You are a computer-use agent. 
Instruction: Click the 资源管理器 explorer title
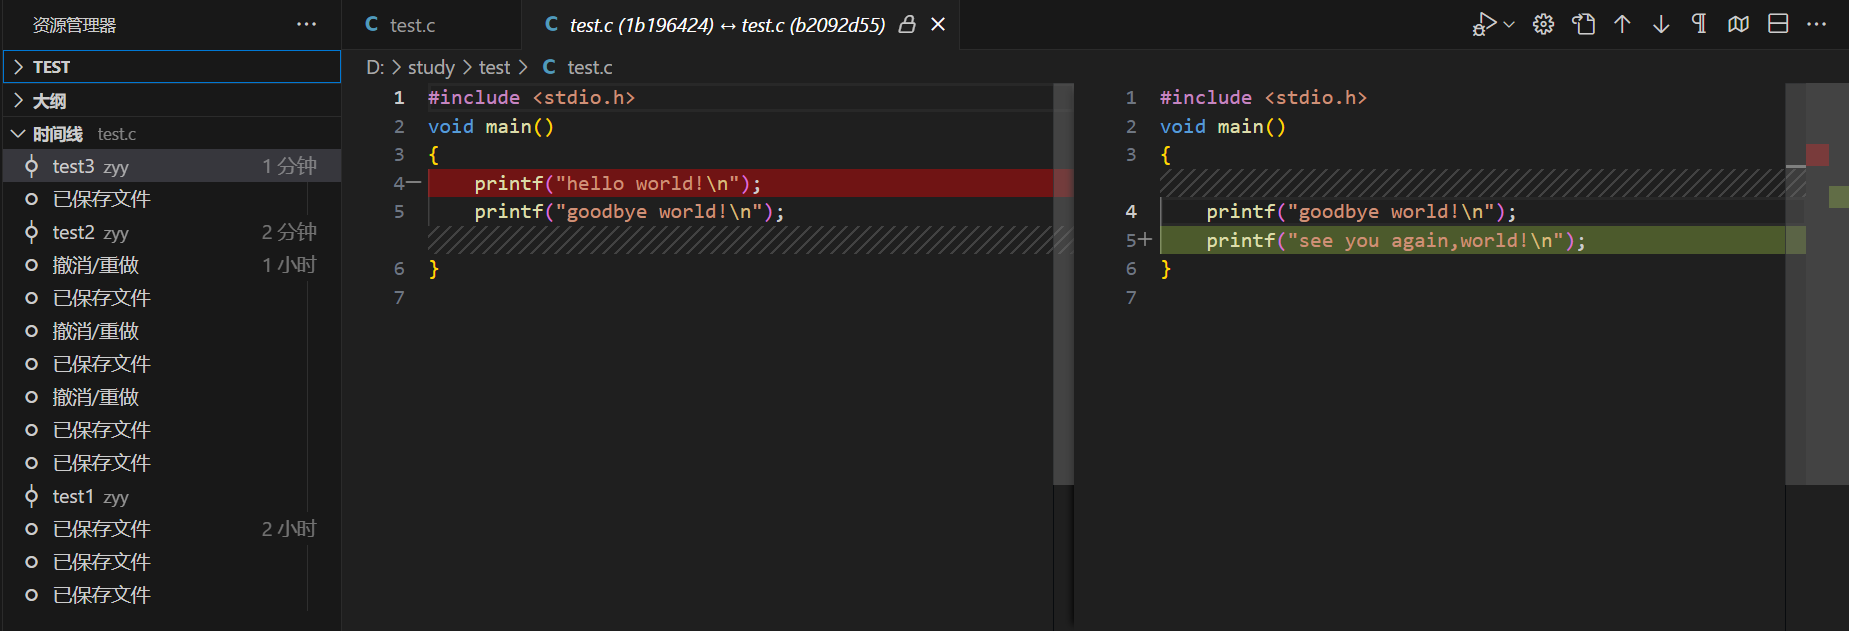74,25
